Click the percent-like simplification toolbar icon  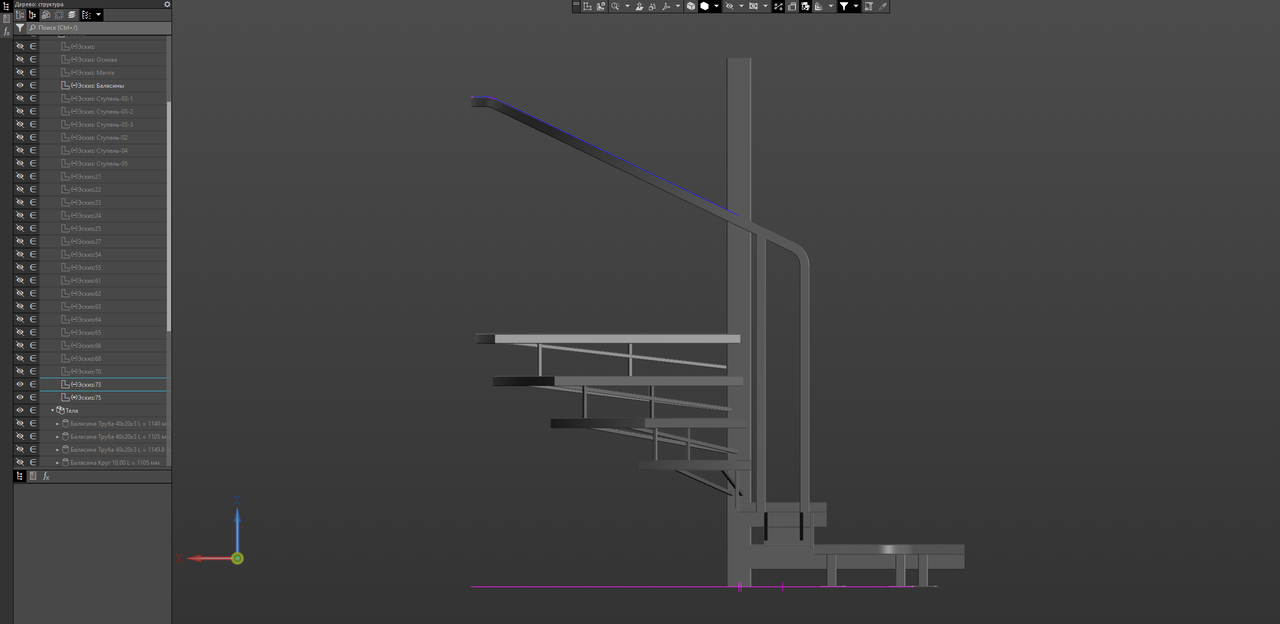(778, 6)
